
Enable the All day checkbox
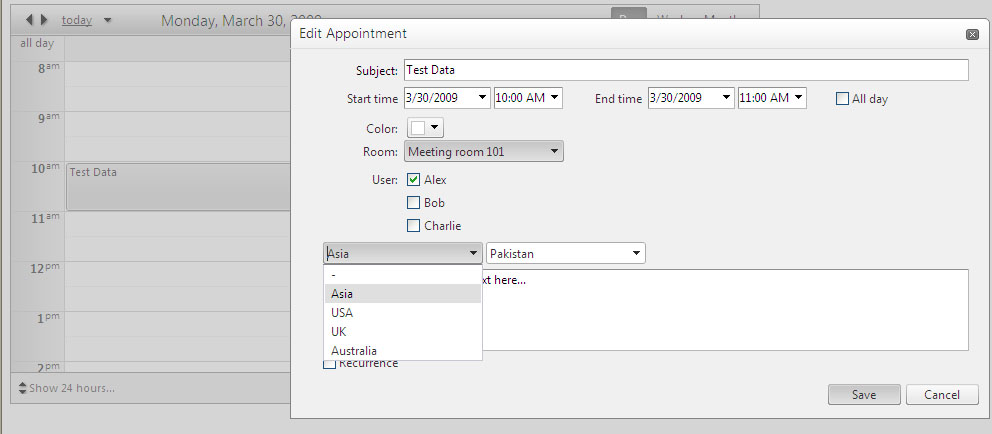(x=843, y=99)
